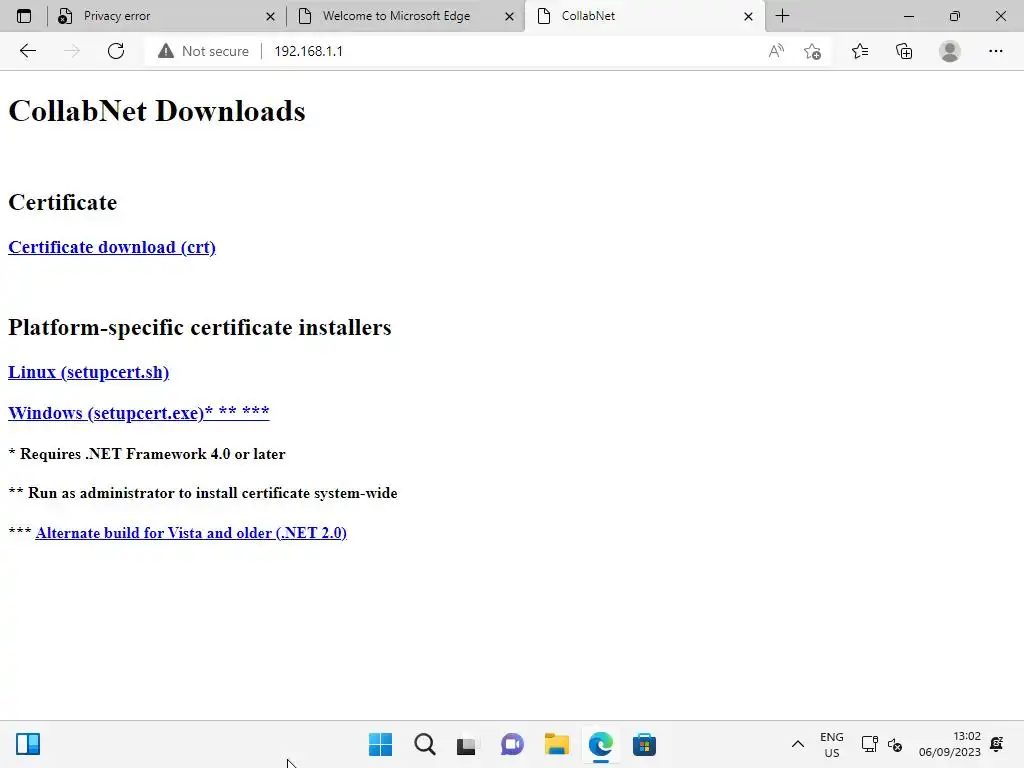Go back to previous page
1024x768 pixels.
(27, 51)
